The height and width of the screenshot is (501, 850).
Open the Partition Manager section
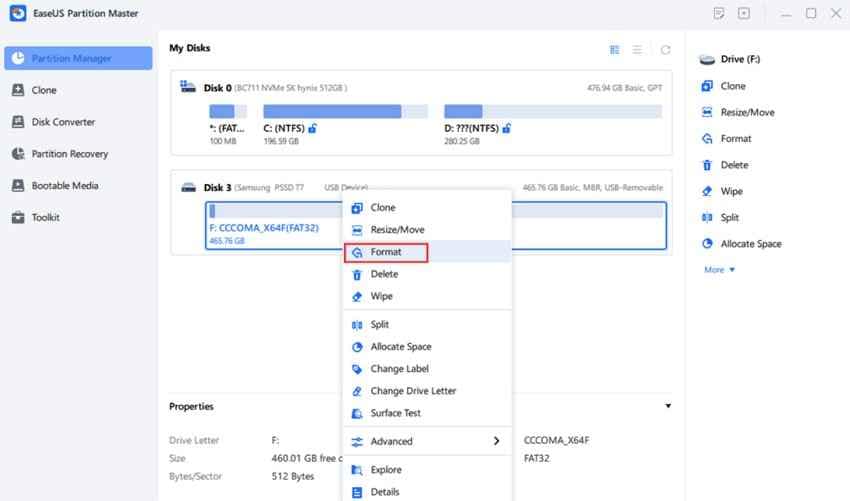point(78,58)
